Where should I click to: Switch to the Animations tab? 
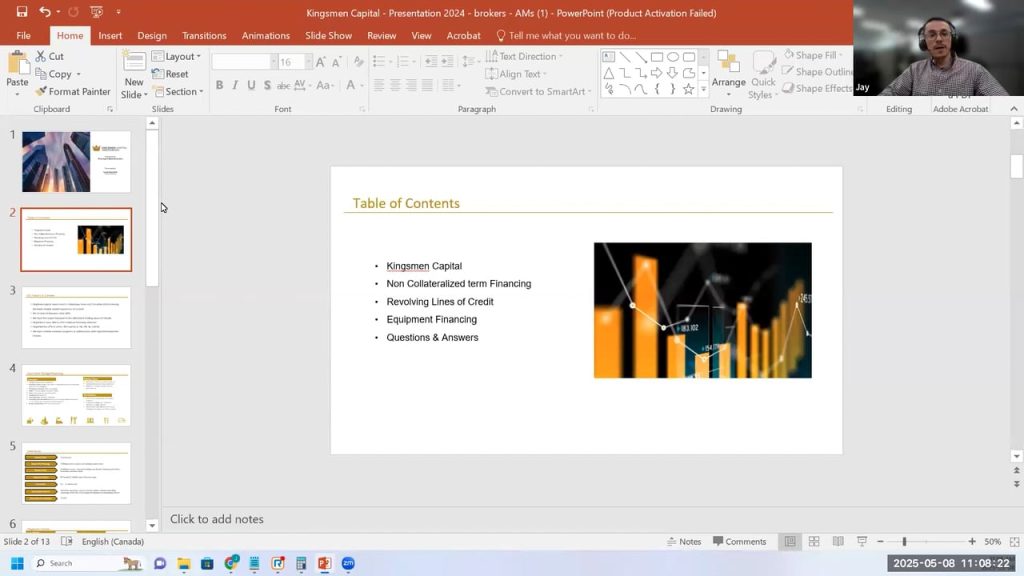266,36
